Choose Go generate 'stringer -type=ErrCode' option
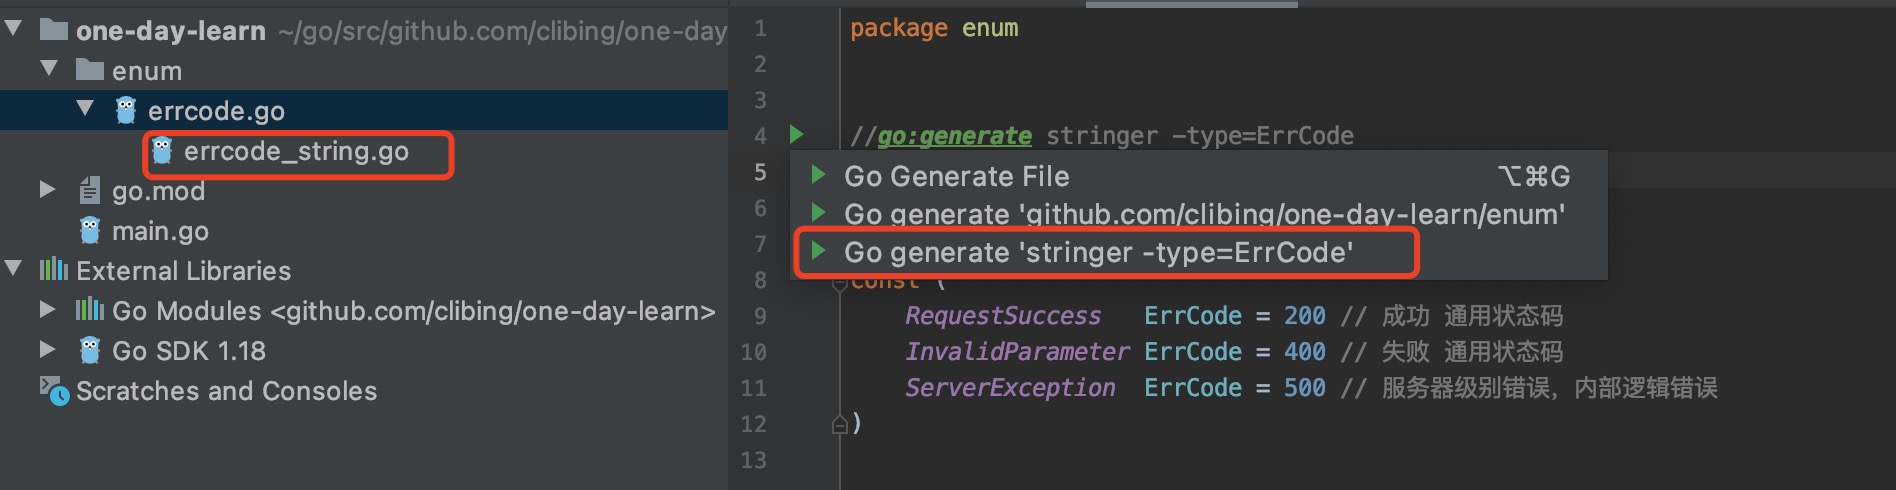Viewport: 1896px width, 490px height. point(1098,252)
